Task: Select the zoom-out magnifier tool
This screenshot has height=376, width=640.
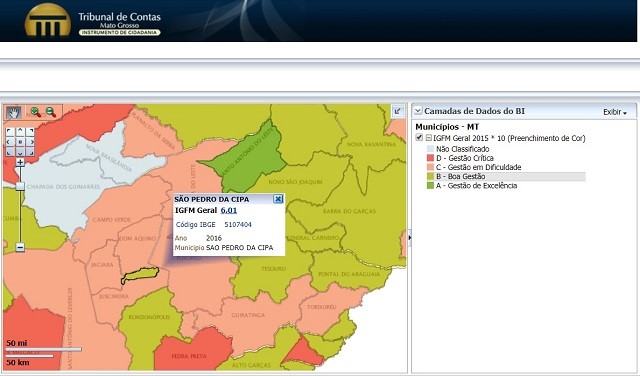Action: point(51,112)
